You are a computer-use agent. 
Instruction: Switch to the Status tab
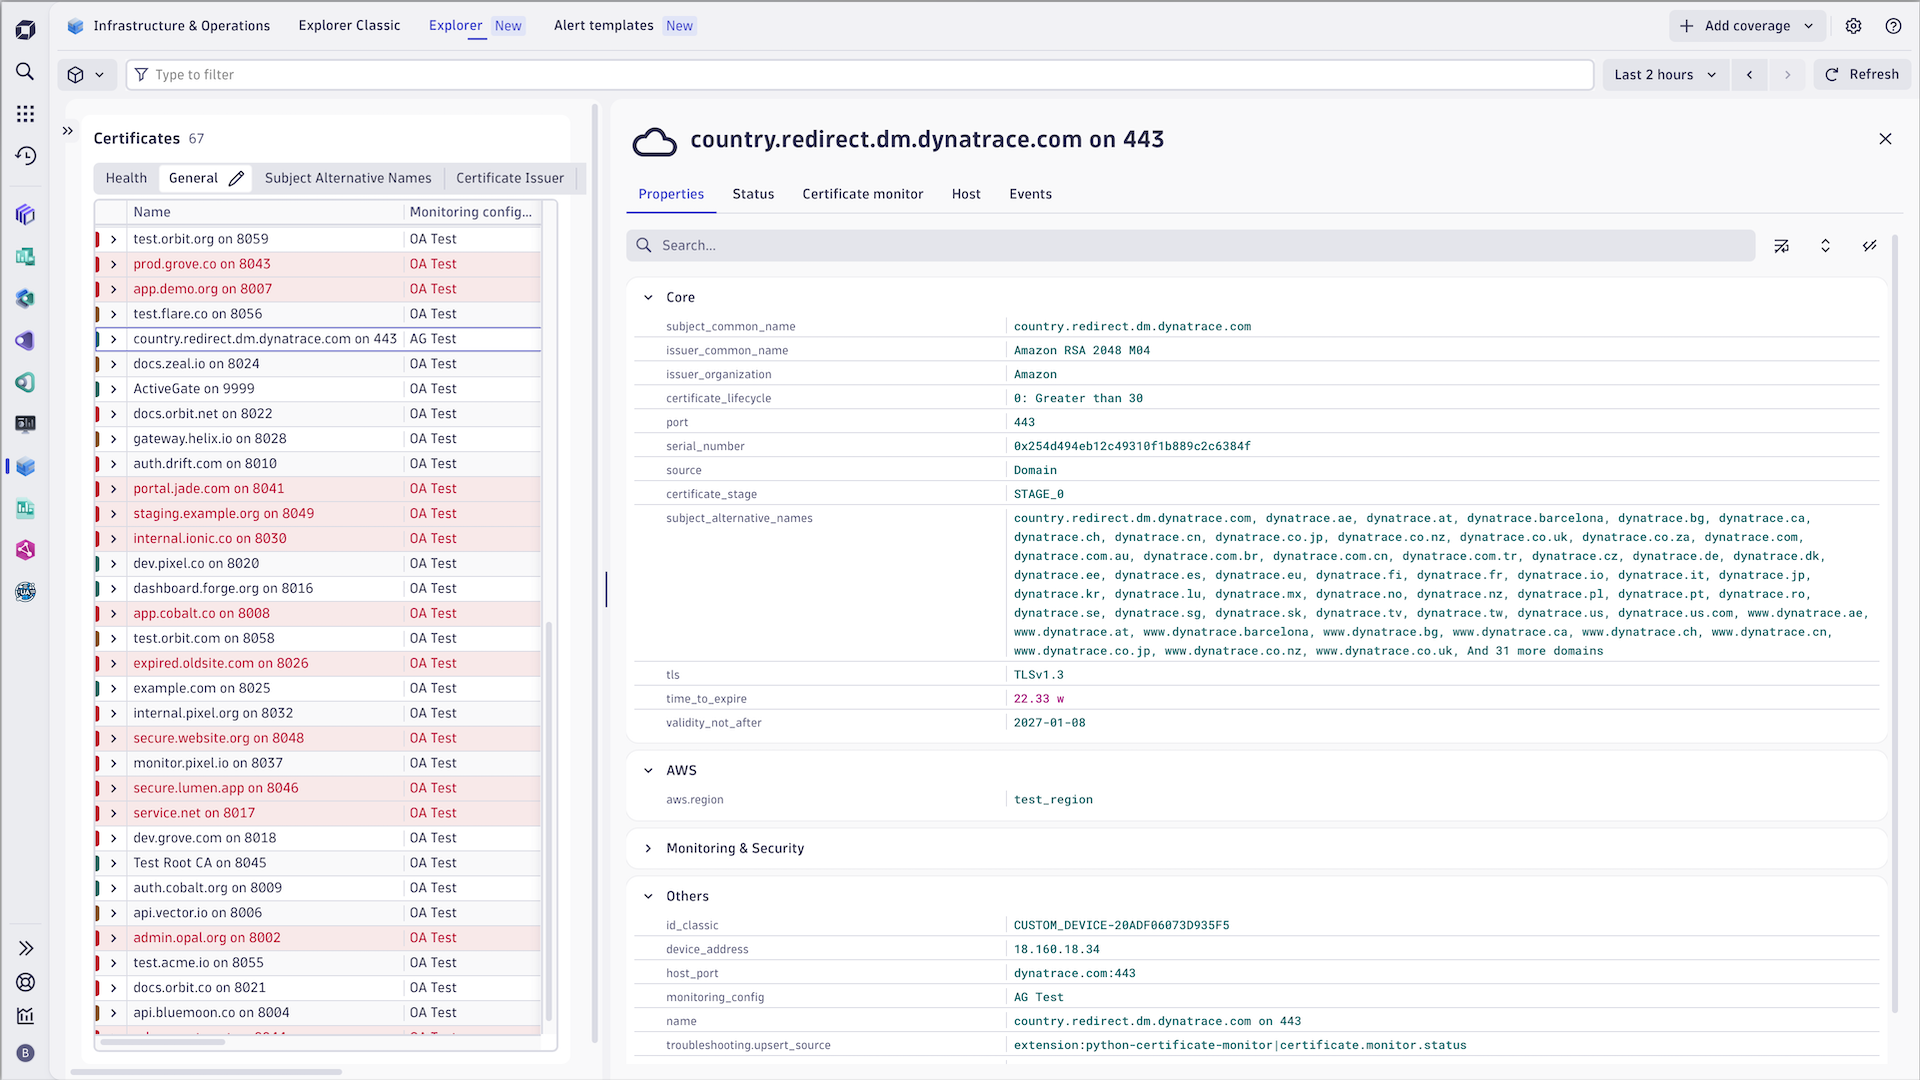[x=753, y=194]
